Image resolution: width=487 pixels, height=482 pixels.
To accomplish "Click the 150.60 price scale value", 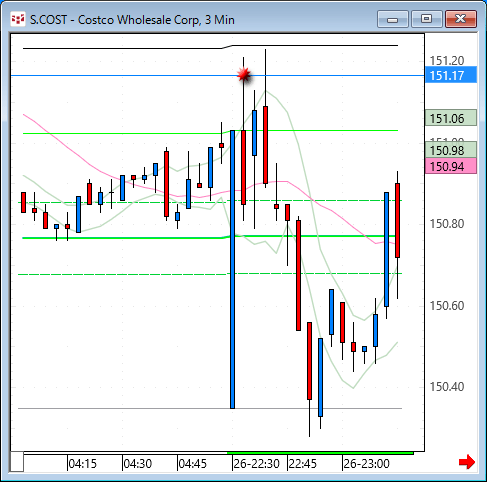I will pyautogui.click(x=447, y=306).
